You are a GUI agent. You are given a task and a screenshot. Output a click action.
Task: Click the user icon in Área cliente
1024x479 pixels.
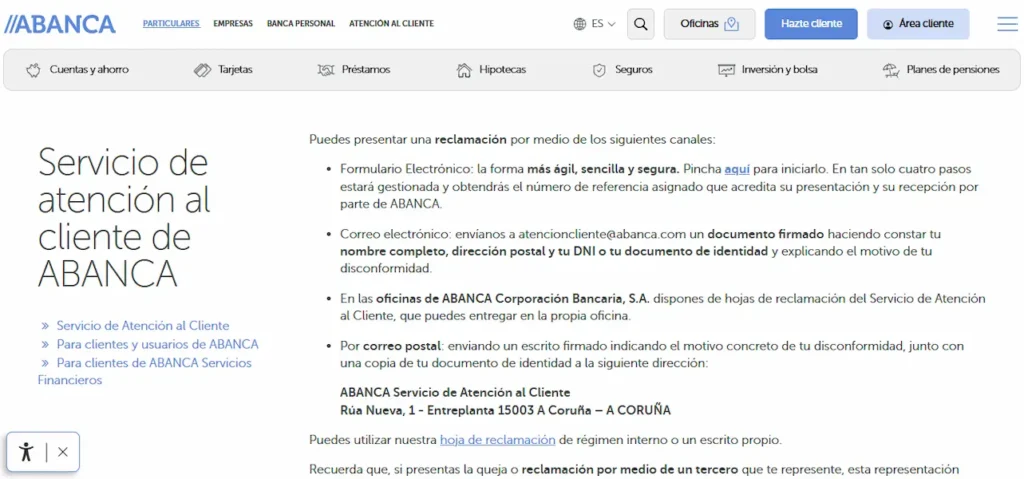point(888,24)
